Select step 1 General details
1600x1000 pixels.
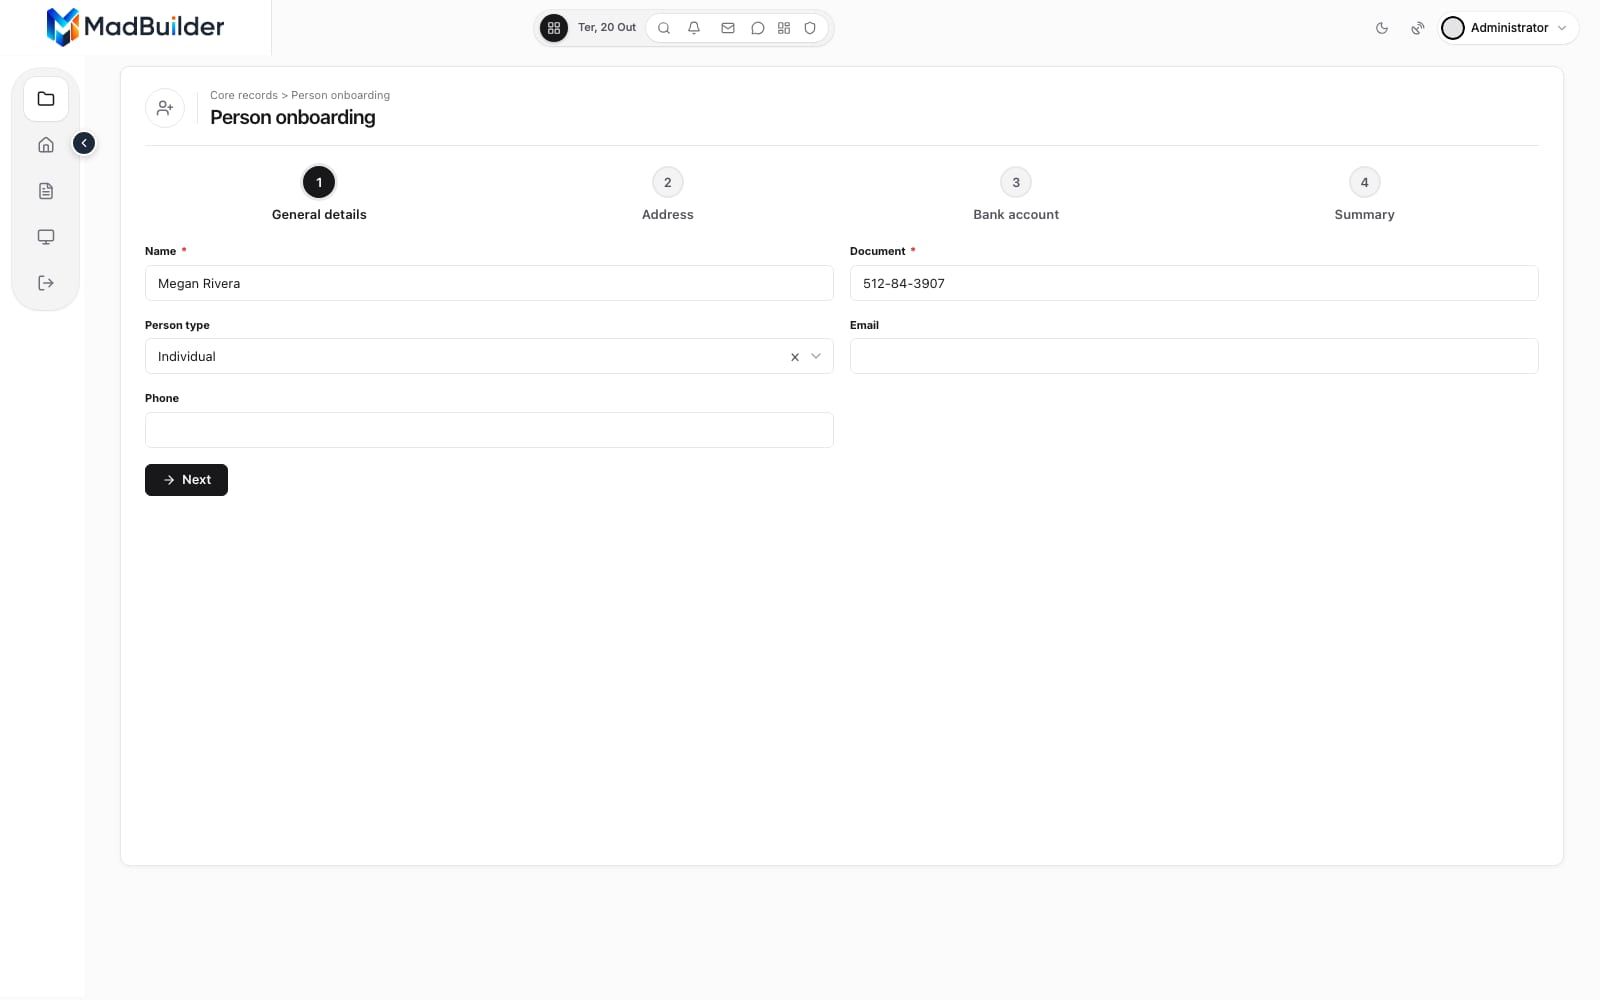point(319,194)
